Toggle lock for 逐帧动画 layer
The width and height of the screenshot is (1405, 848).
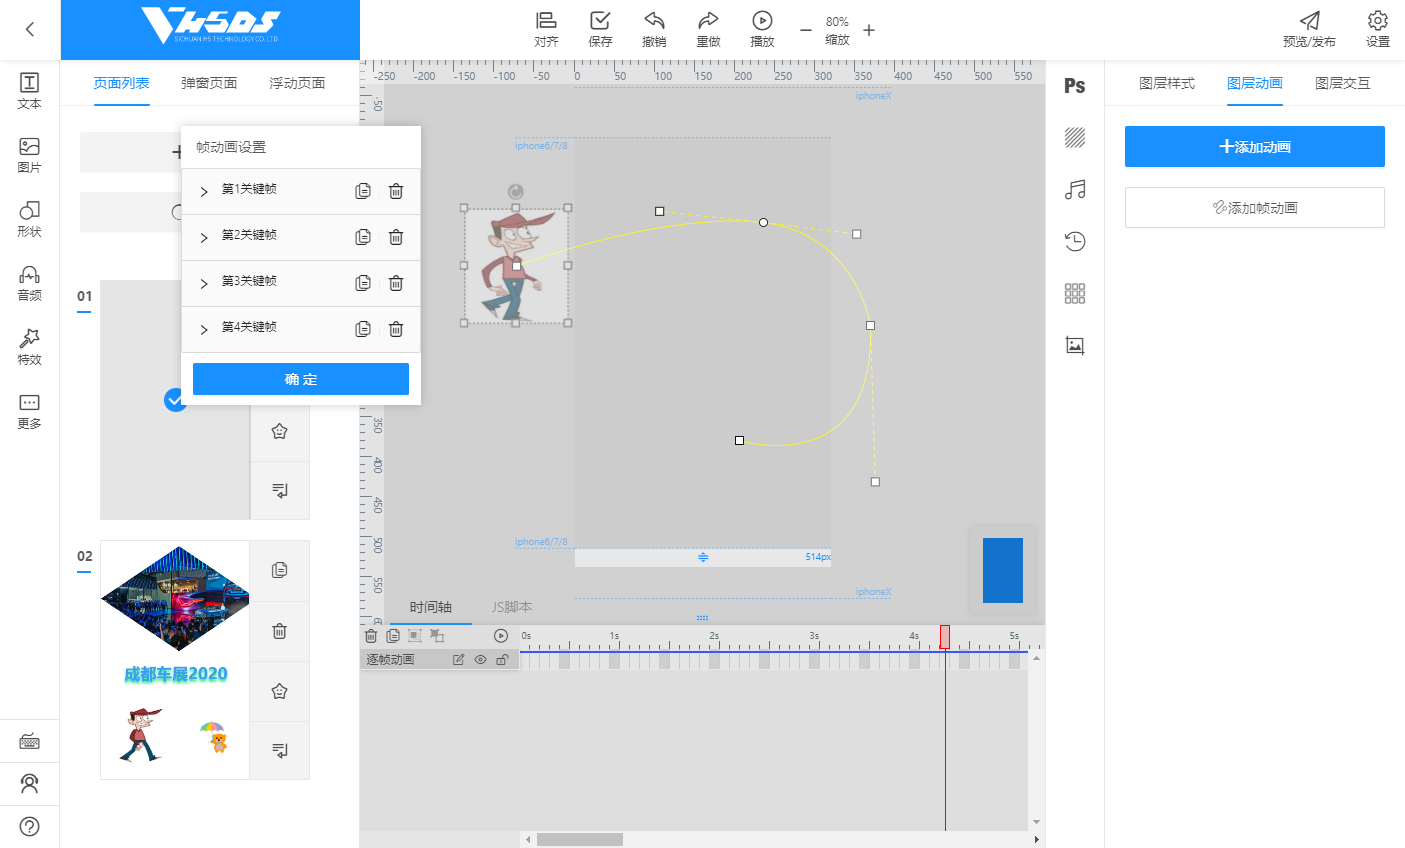502,660
